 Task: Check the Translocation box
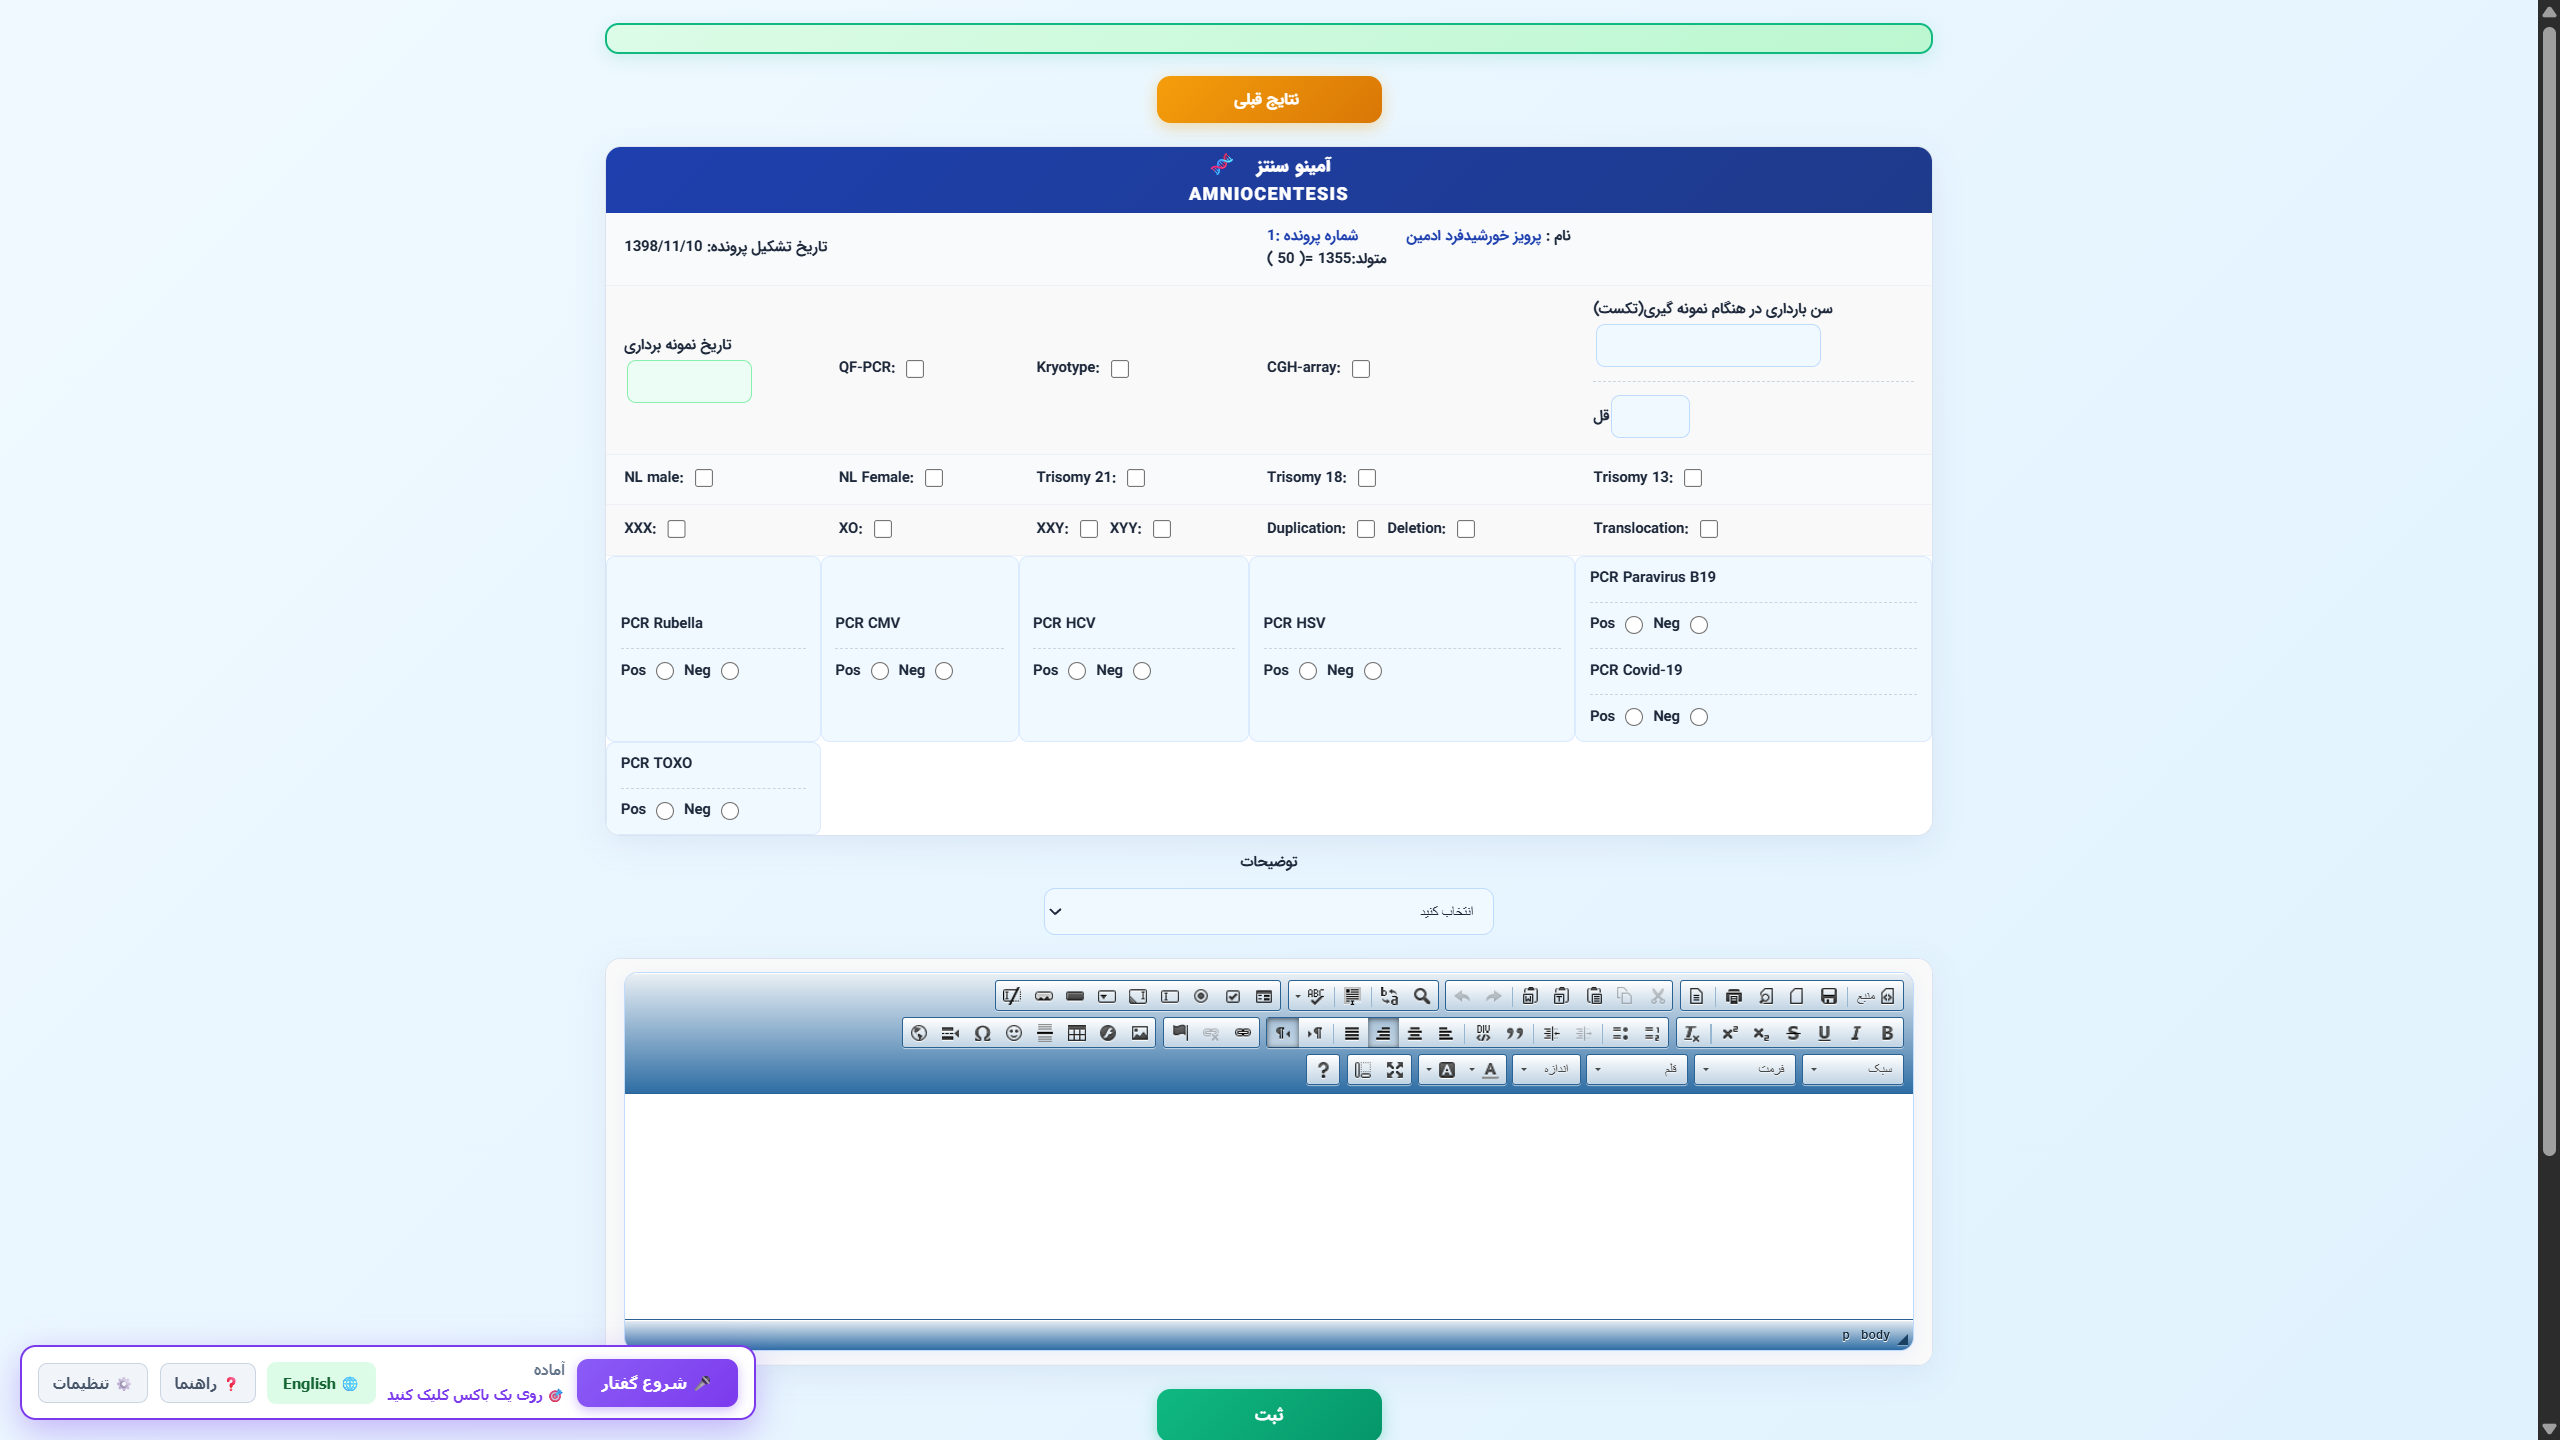1709,529
